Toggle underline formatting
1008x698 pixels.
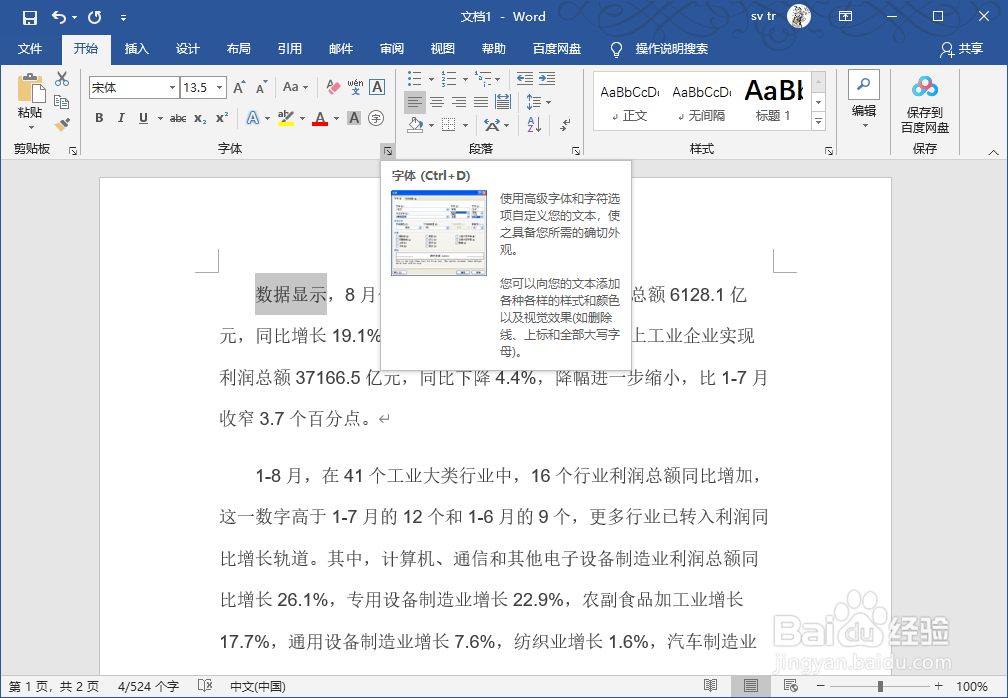coord(143,118)
